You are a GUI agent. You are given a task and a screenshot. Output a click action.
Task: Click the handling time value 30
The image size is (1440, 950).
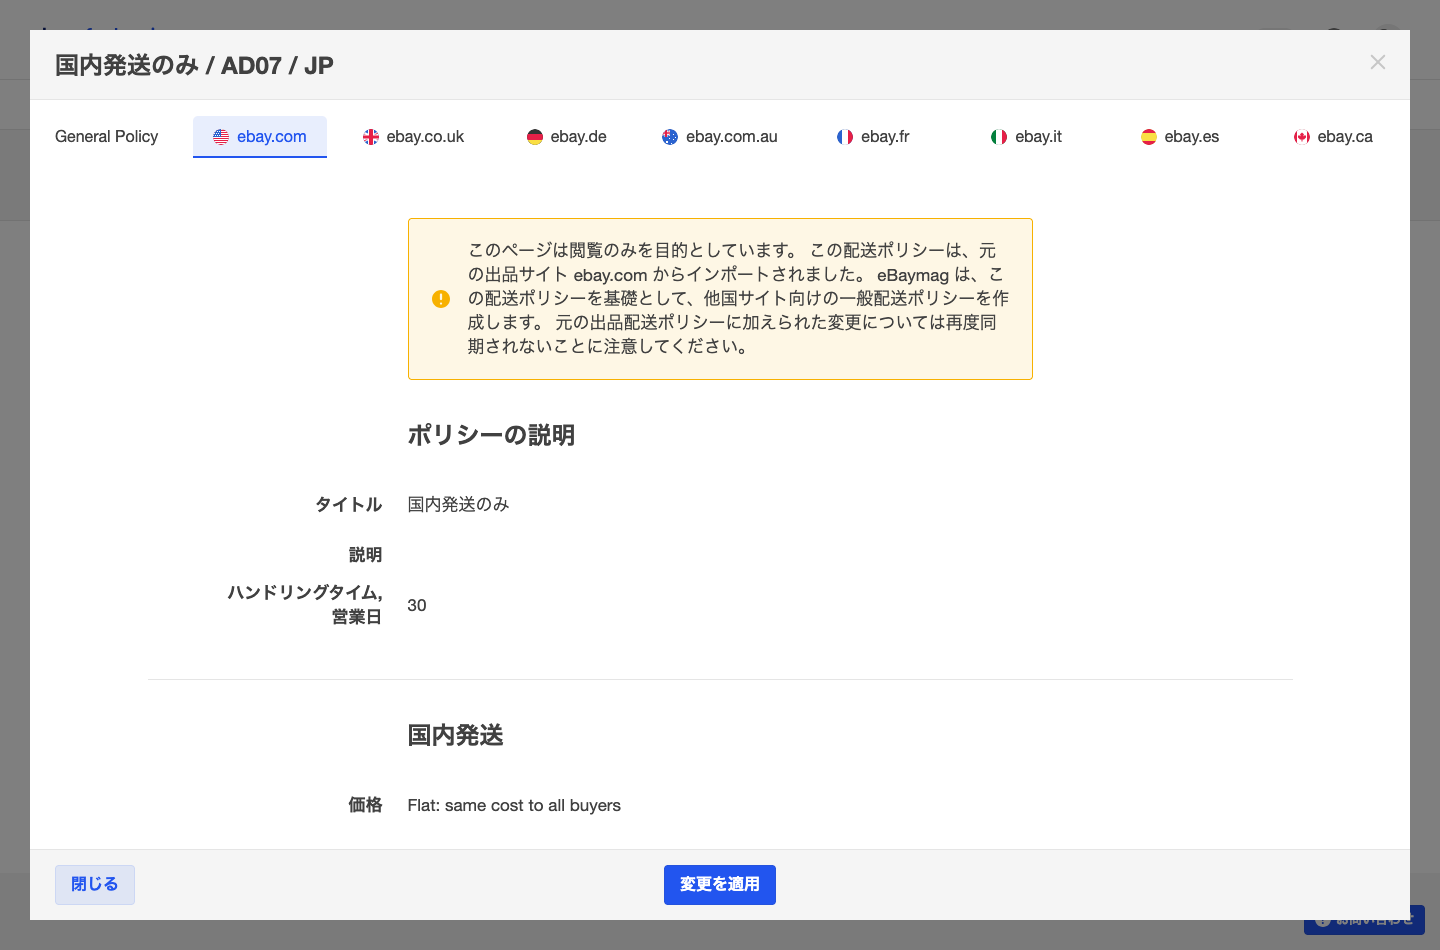(417, 605)
